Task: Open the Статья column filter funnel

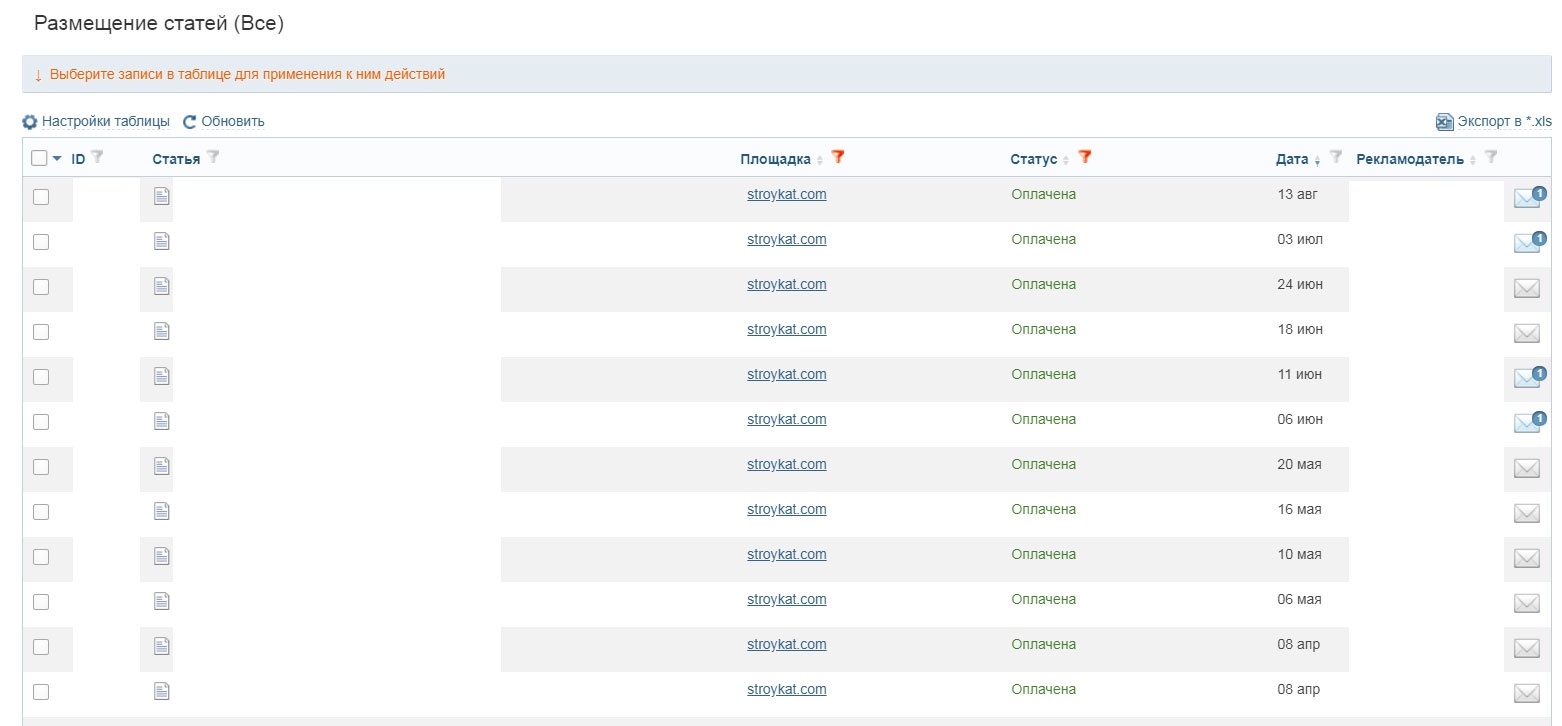Action: 212,157
